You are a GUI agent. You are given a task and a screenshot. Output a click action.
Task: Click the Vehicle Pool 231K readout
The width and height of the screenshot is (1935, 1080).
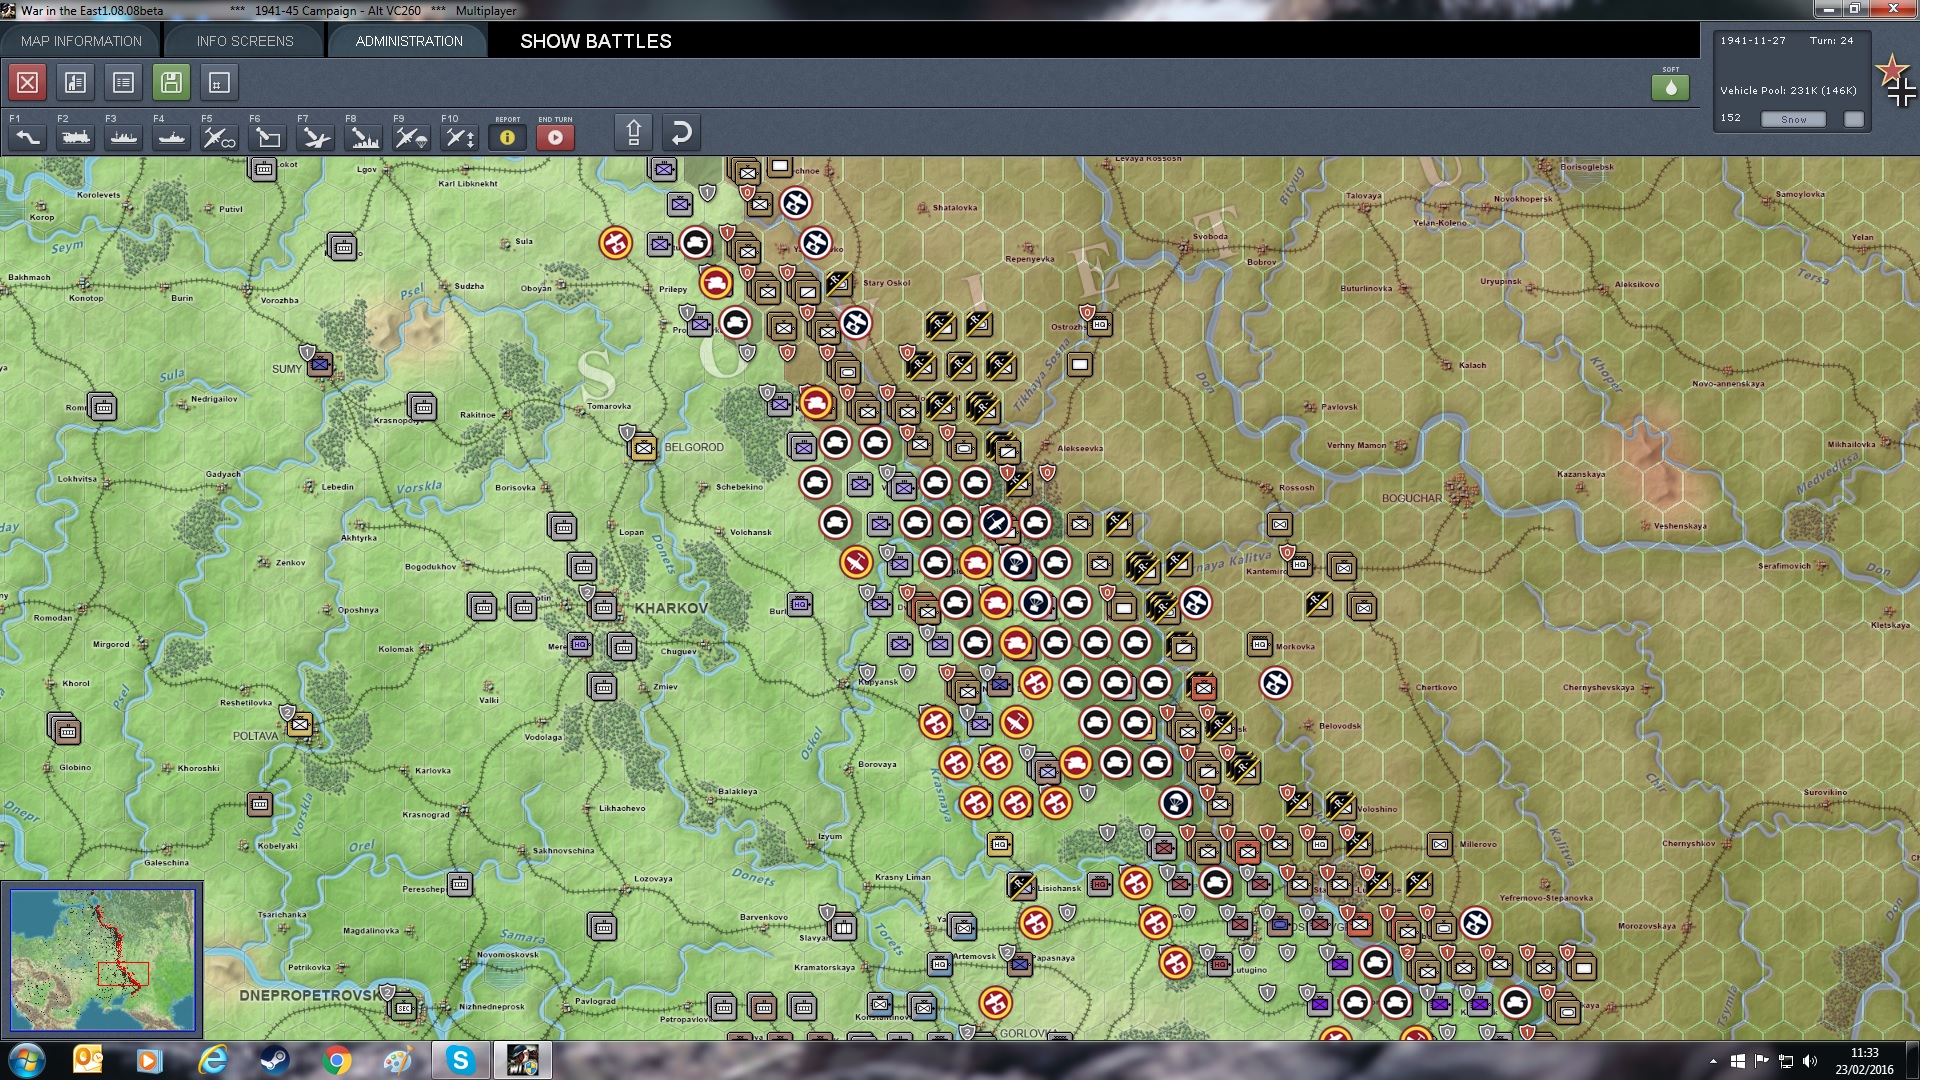(1788, 90)
